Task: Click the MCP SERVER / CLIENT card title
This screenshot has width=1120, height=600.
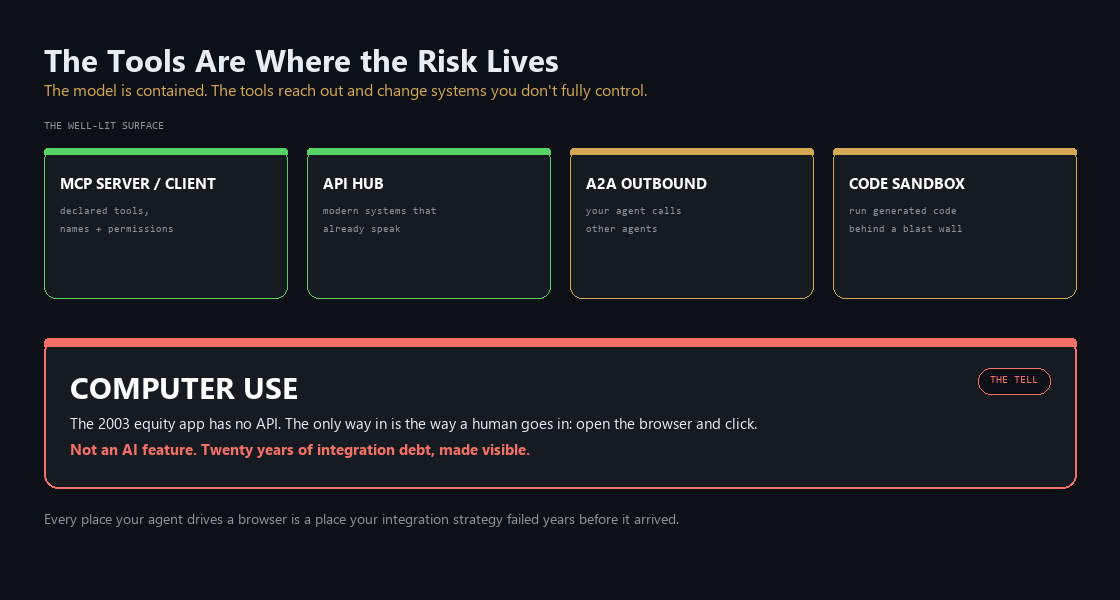Action: point(138,184)
